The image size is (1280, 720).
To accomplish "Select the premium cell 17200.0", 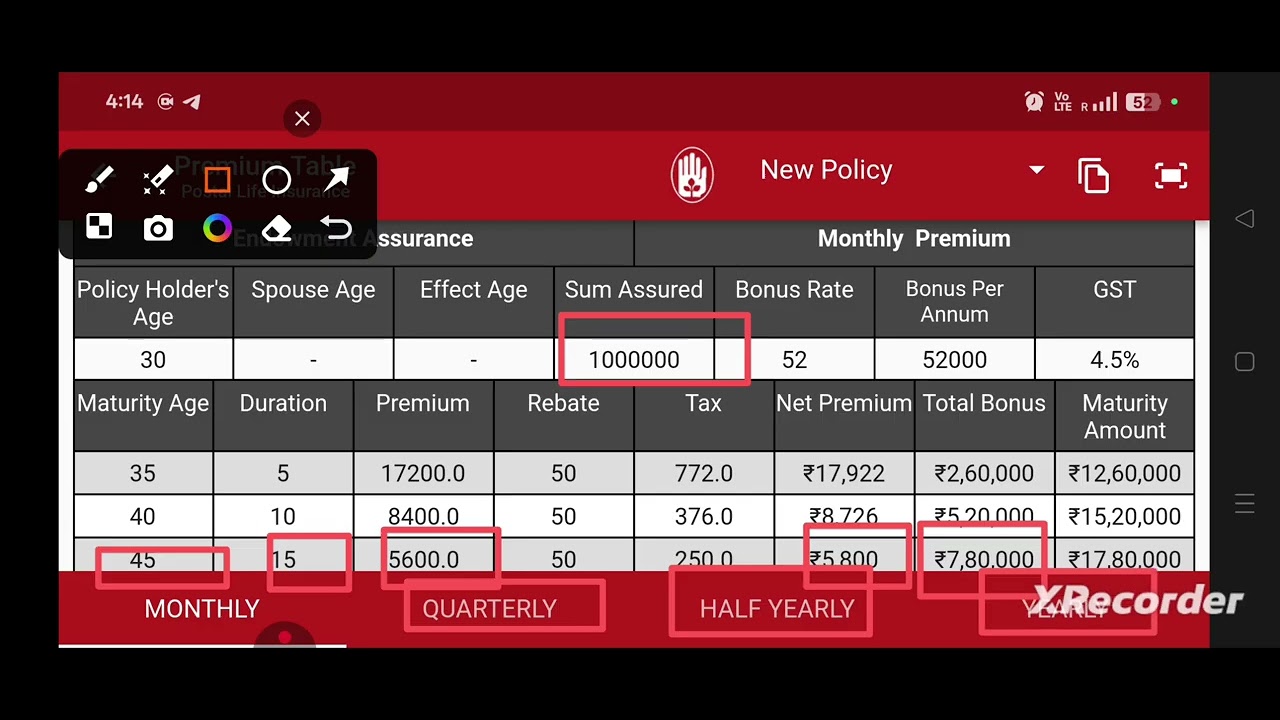I will click(423, 474).
